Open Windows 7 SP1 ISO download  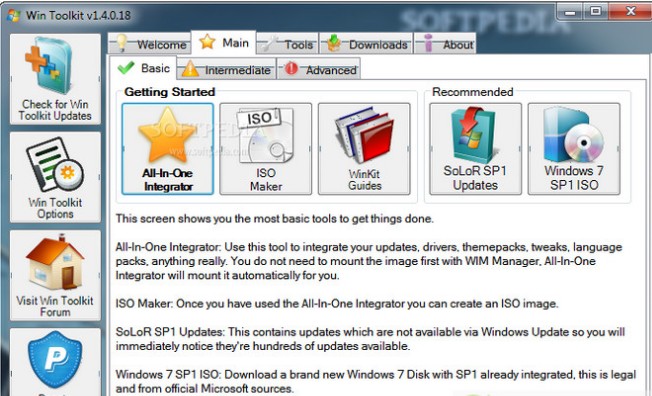pos(574,149)
